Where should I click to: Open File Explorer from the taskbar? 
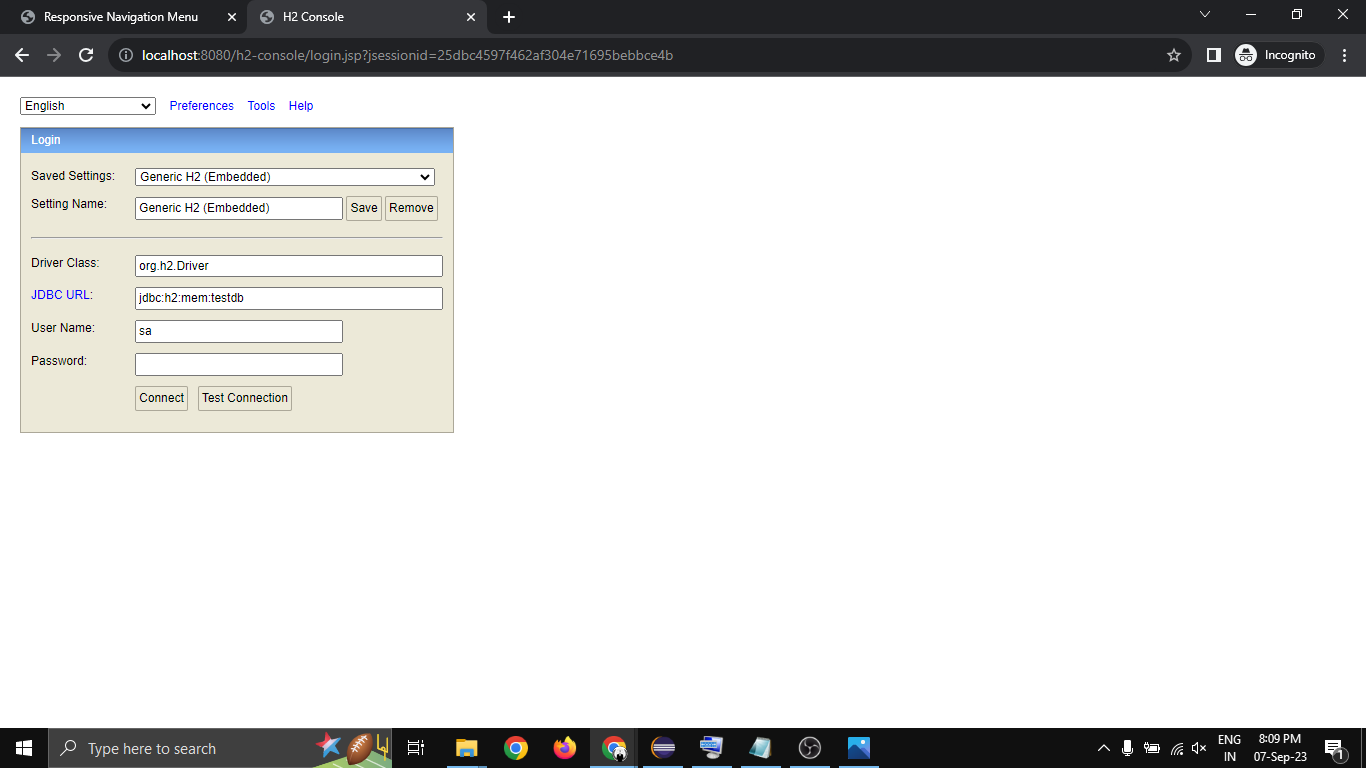coord(466,748)
